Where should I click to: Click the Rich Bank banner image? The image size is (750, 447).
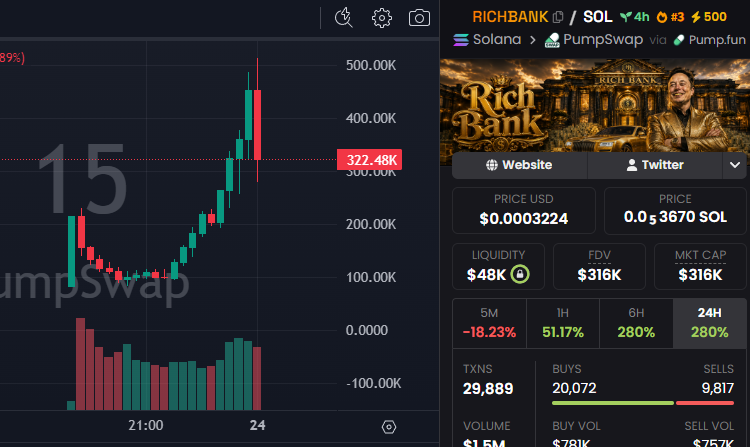pyautogui.click(x=595, y=105)
